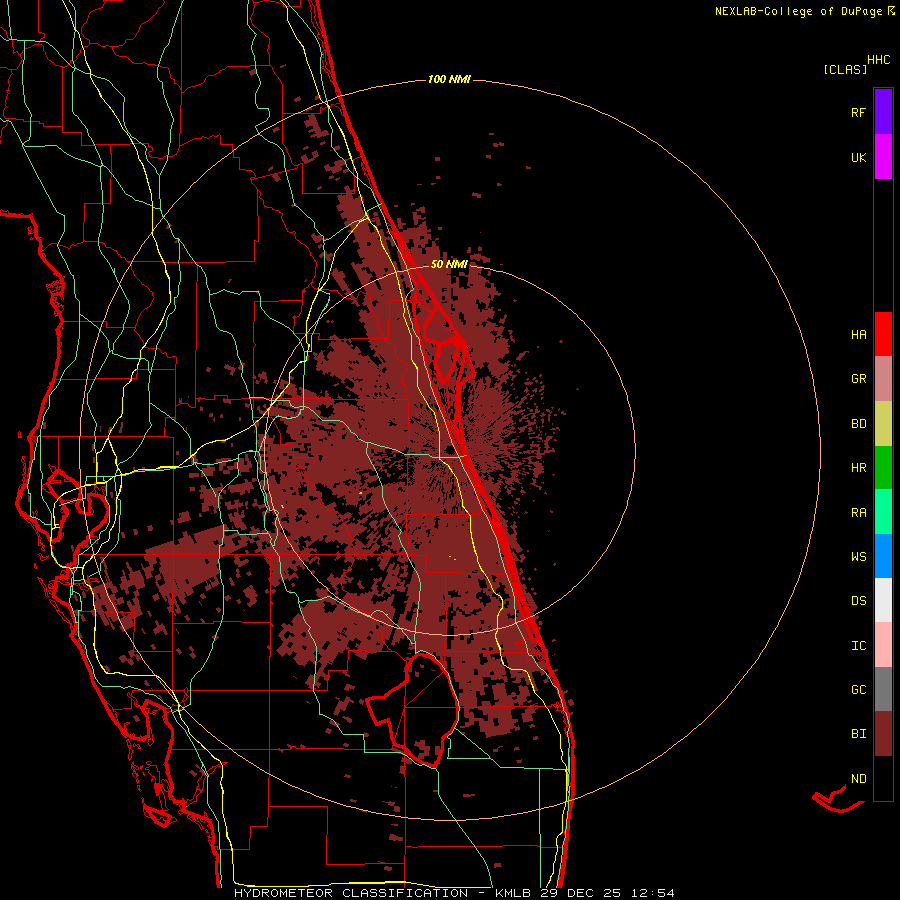Click the HR dark green legend swatch
Image resolution: width=900 pixels, height=900 pixels.
(883, 468)
